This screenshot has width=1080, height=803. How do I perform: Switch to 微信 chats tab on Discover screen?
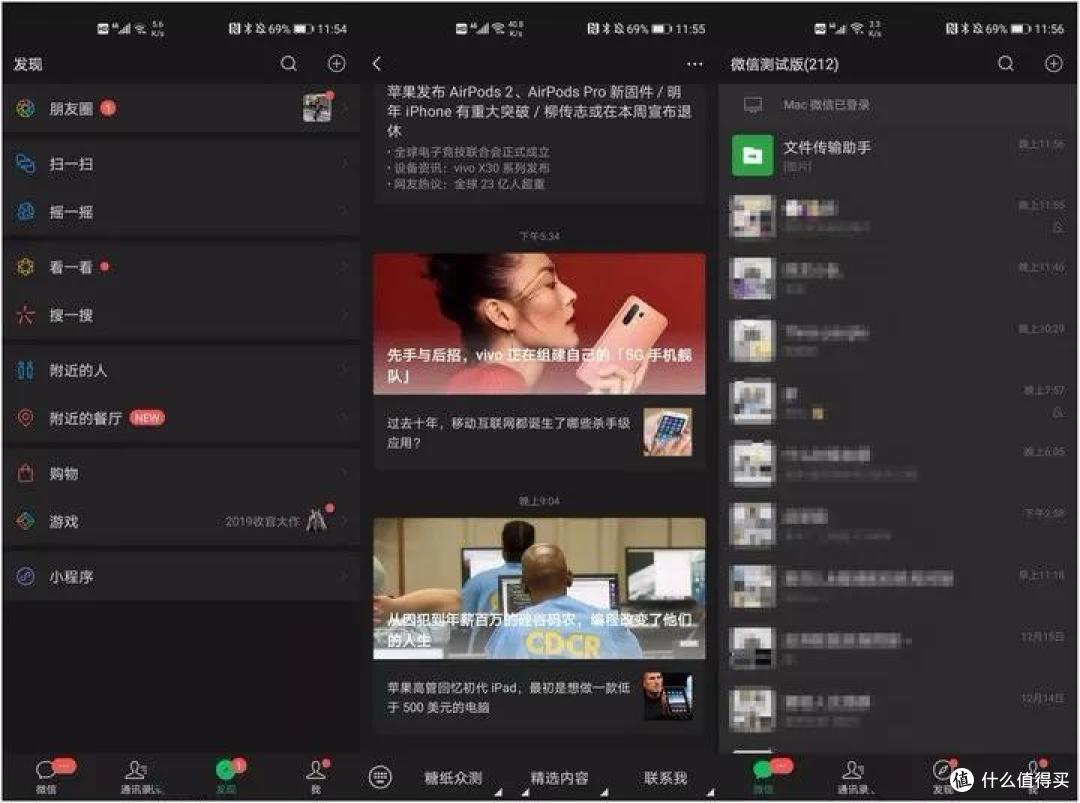47,776
